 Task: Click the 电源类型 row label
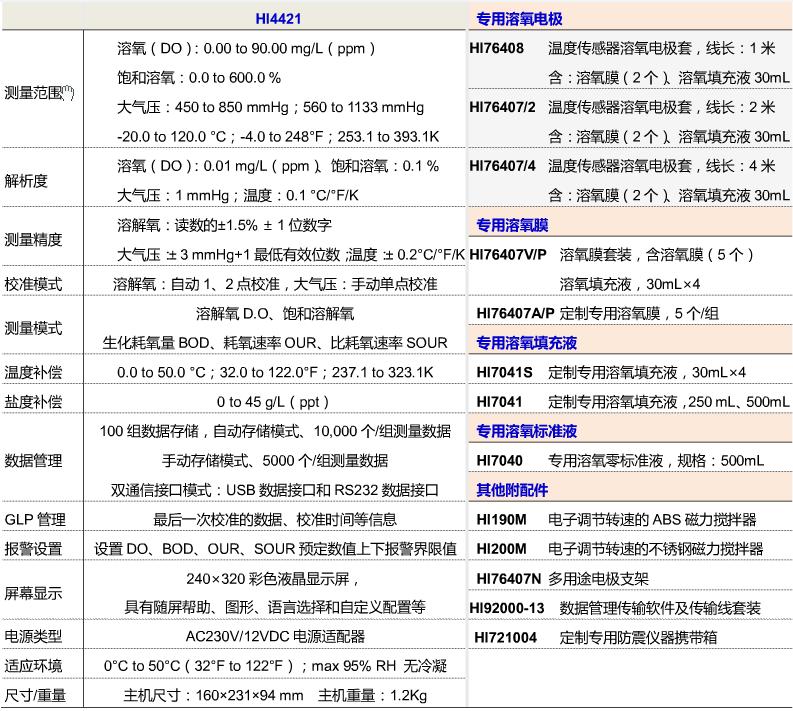coord(33,636)
